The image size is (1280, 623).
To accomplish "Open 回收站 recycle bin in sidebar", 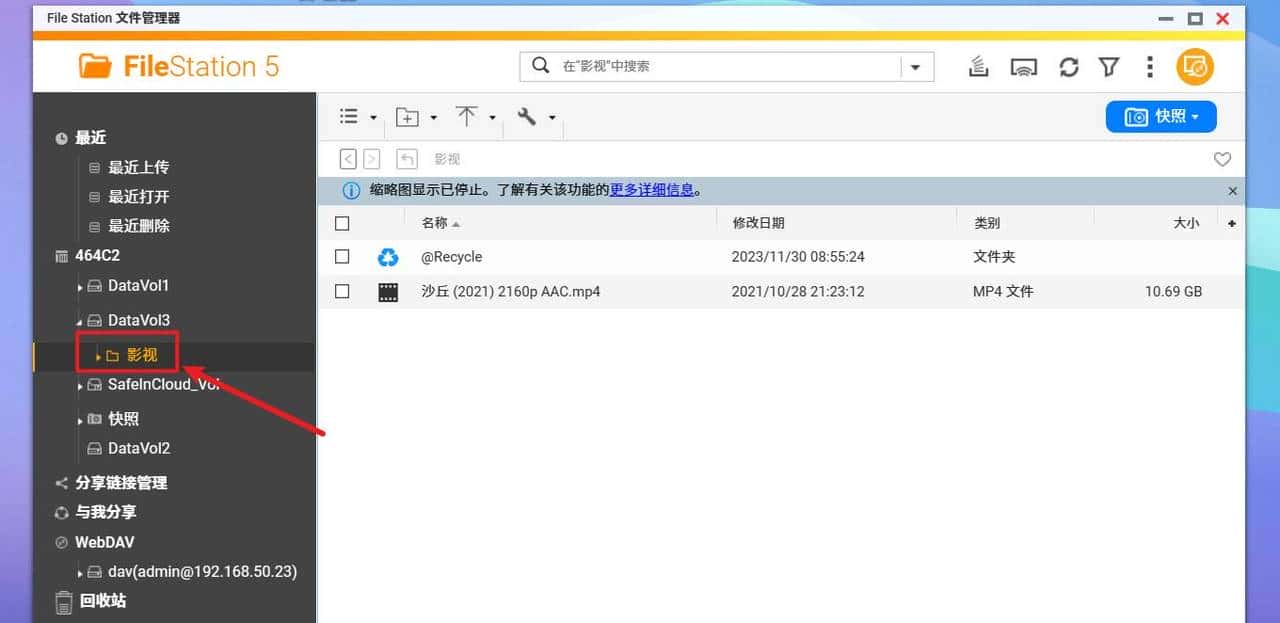I will point(102,601).
